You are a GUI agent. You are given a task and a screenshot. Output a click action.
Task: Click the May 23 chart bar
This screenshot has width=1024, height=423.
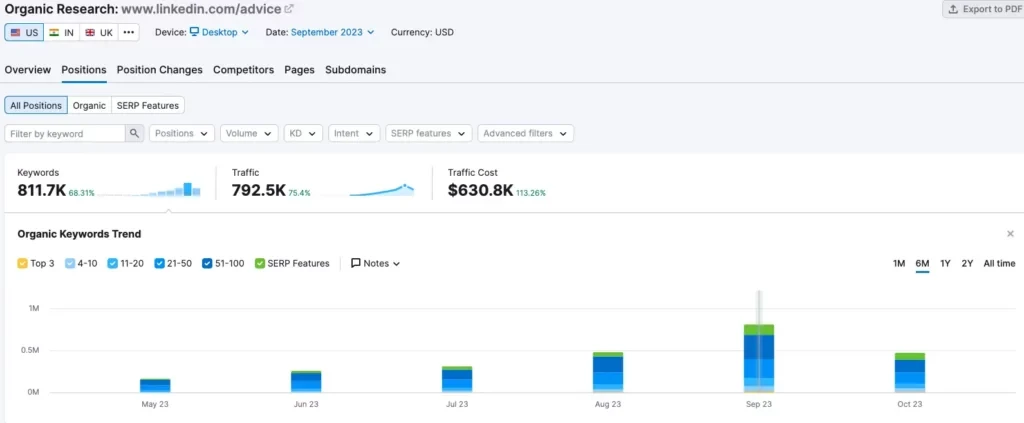point(155,386)
